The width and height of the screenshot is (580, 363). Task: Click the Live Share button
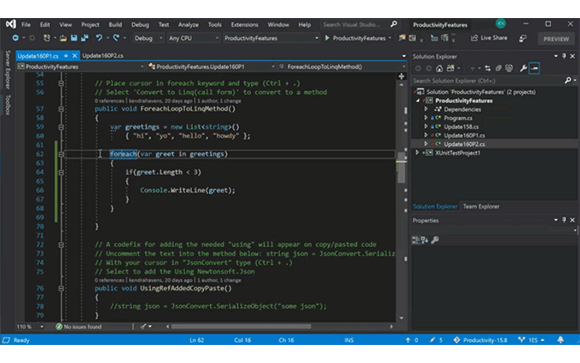[489, 38]
